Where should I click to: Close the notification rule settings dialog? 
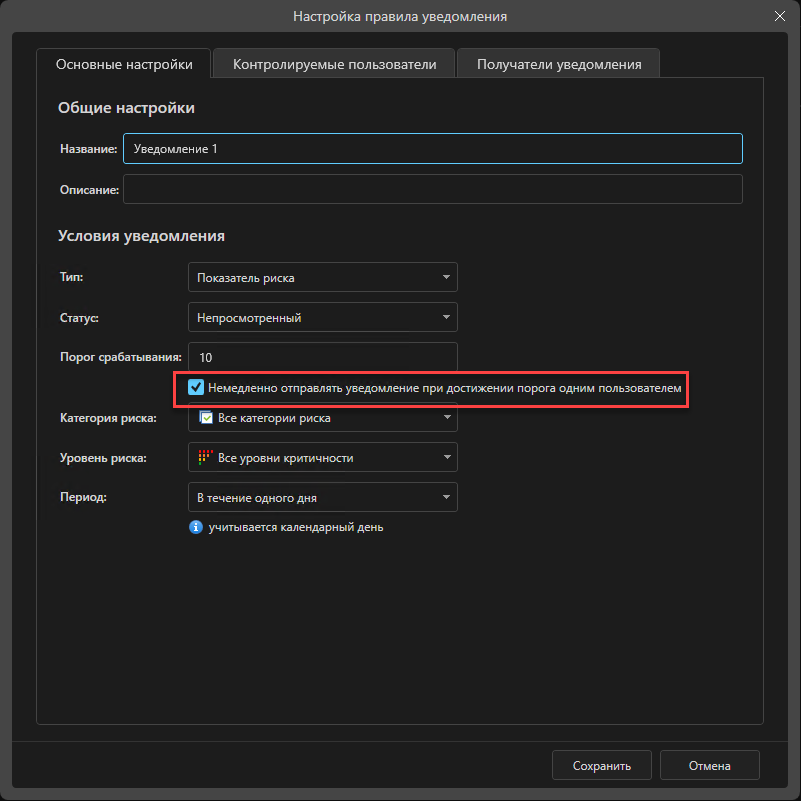pos(780,16)
